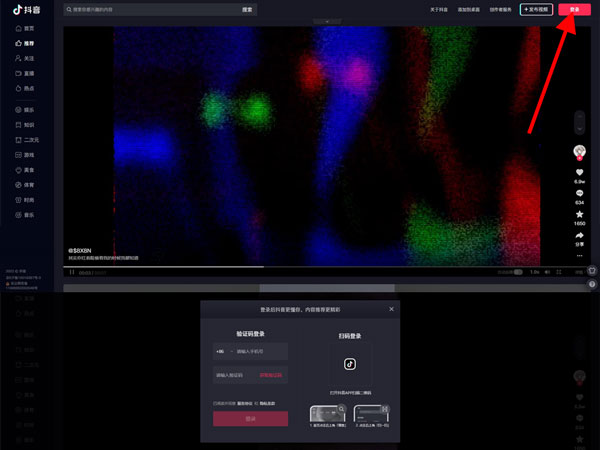Click the 发布视频 button

[x=537, y=9]
